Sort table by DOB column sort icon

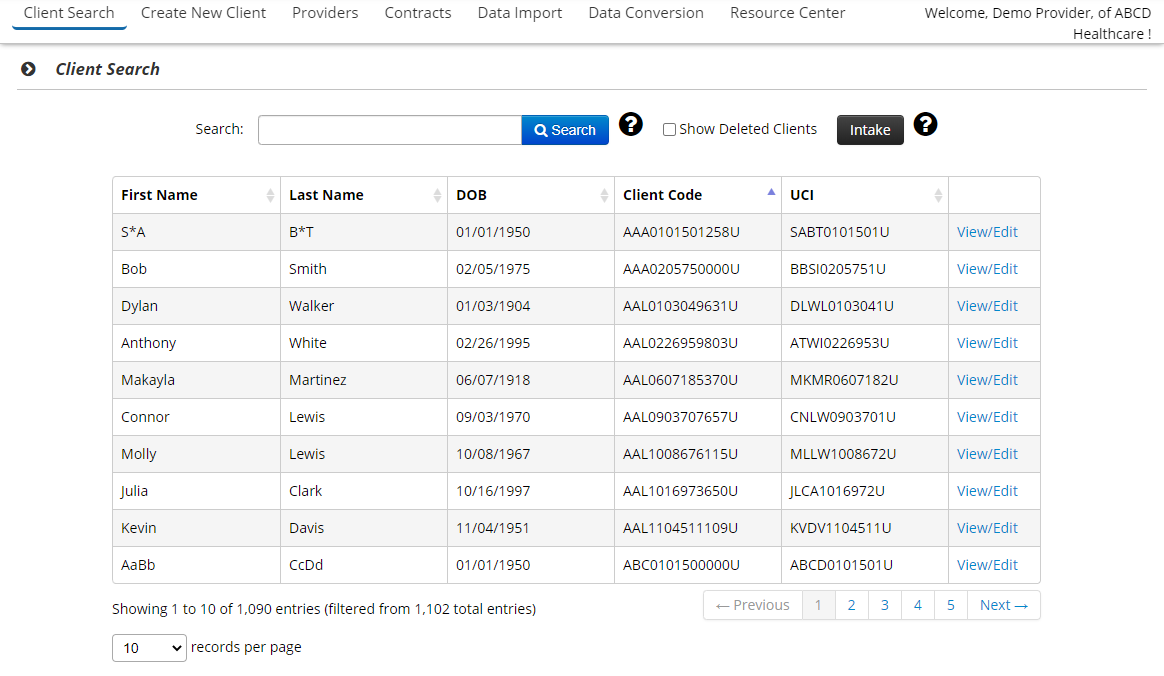(604, 196)
